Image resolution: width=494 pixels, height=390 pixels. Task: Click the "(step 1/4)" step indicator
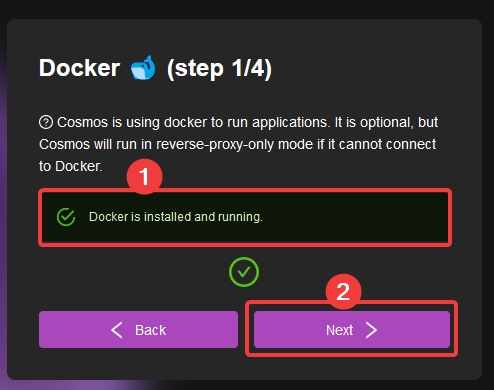219,69
